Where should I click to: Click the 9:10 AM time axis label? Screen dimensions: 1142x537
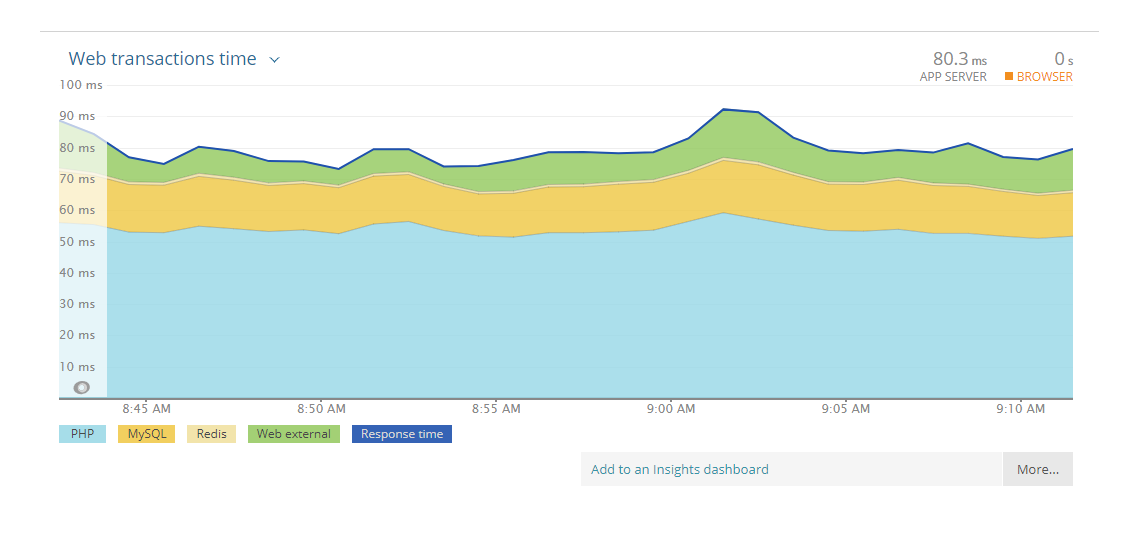click(1021, 409)
